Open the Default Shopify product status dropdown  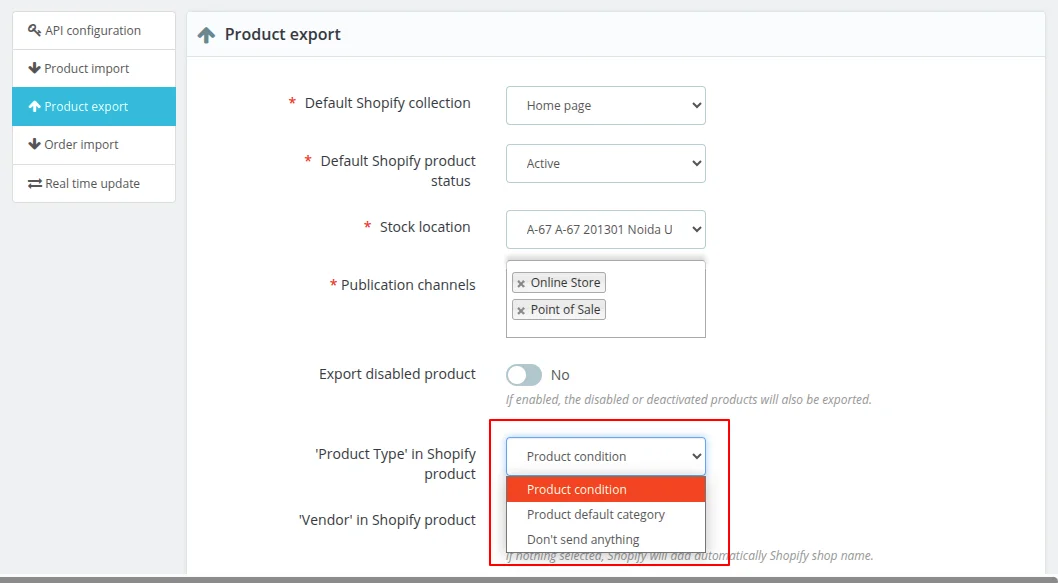point(605,163)
